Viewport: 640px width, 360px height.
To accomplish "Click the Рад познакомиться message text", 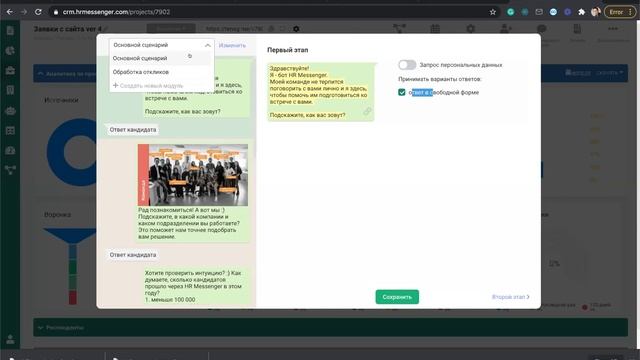I will (x=189, y=223).
